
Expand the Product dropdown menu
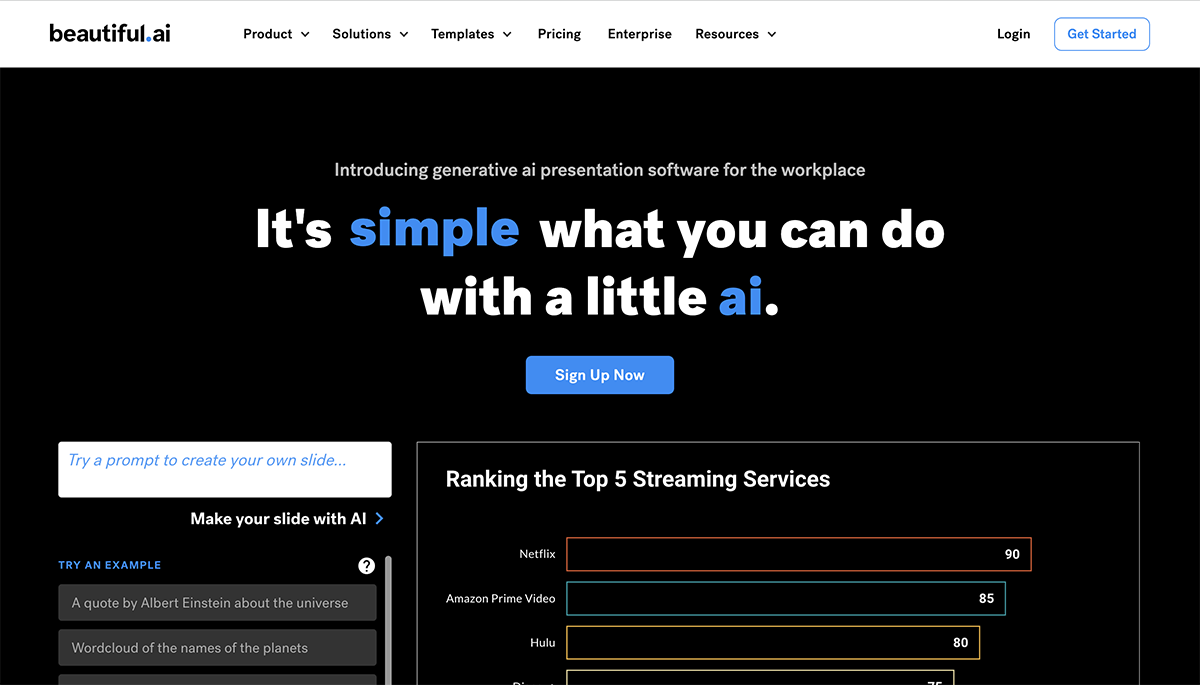point(276,34)
